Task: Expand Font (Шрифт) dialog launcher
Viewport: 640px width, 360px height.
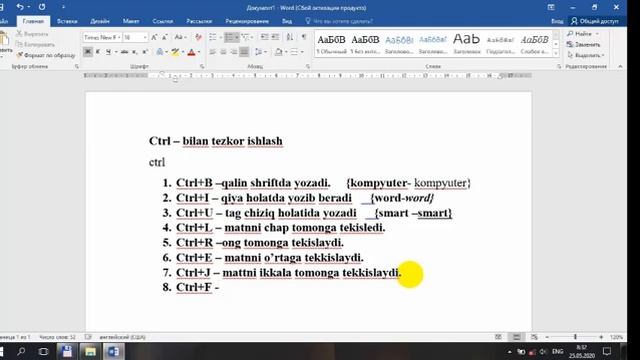Action: tap(202, 66)
